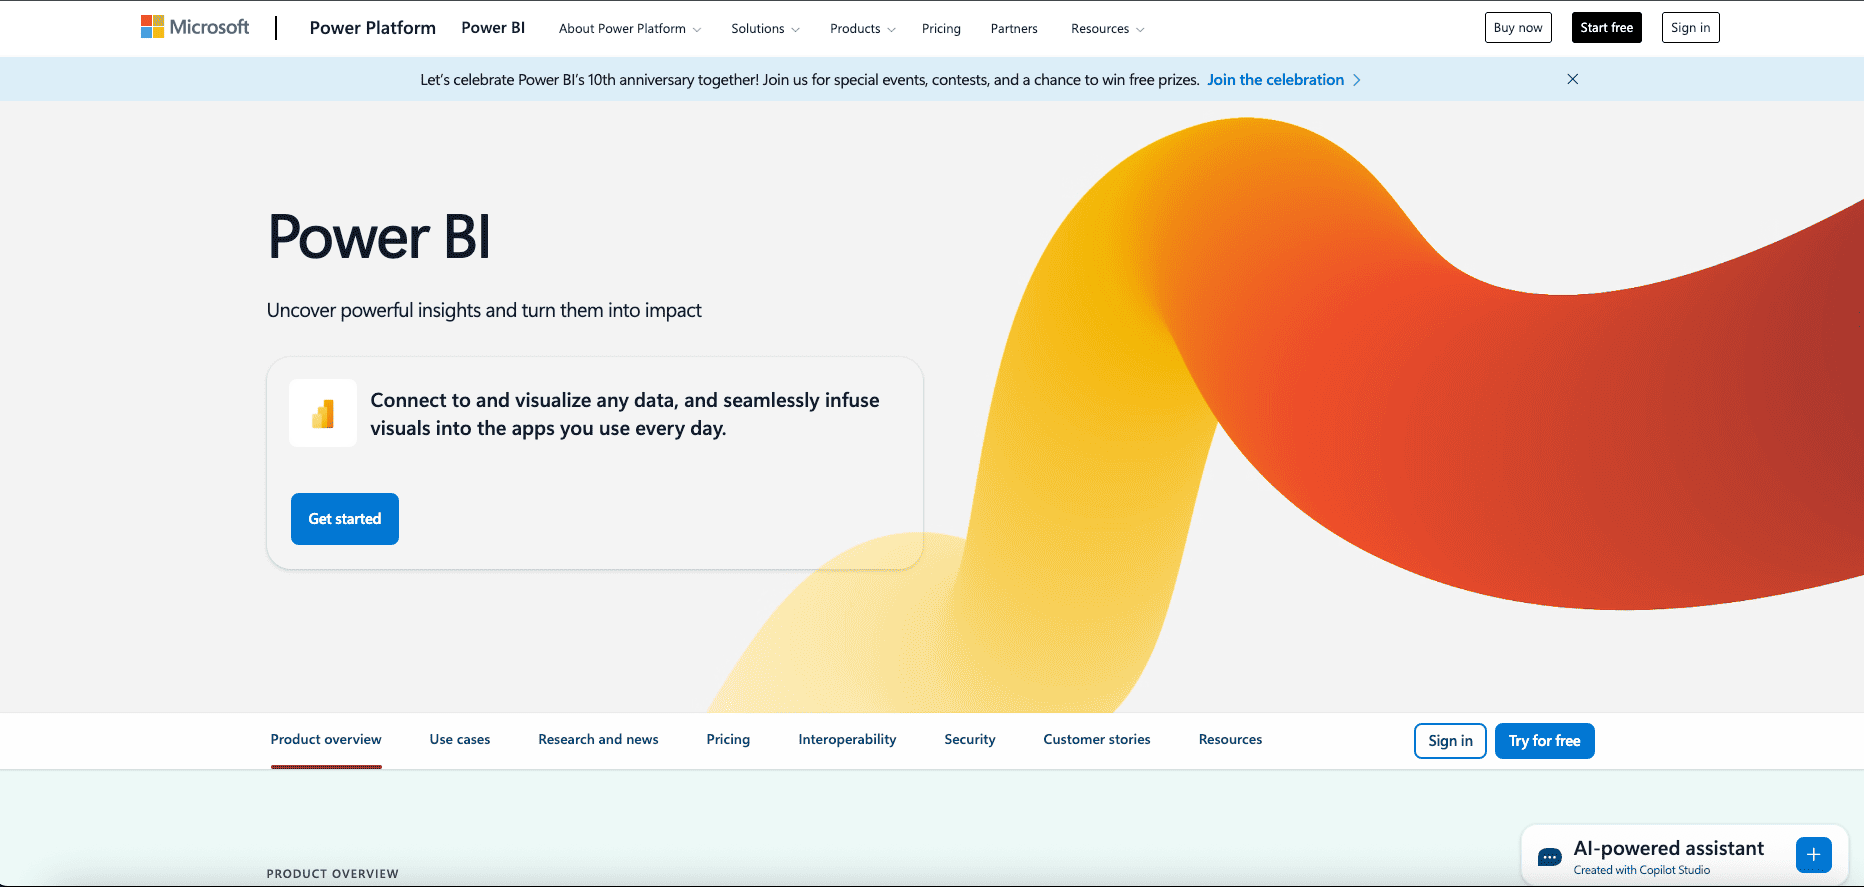Expand About Power Platform dropdown
Image resolution: width=1864 pixels, height=887 pixels.
(629, 29)
